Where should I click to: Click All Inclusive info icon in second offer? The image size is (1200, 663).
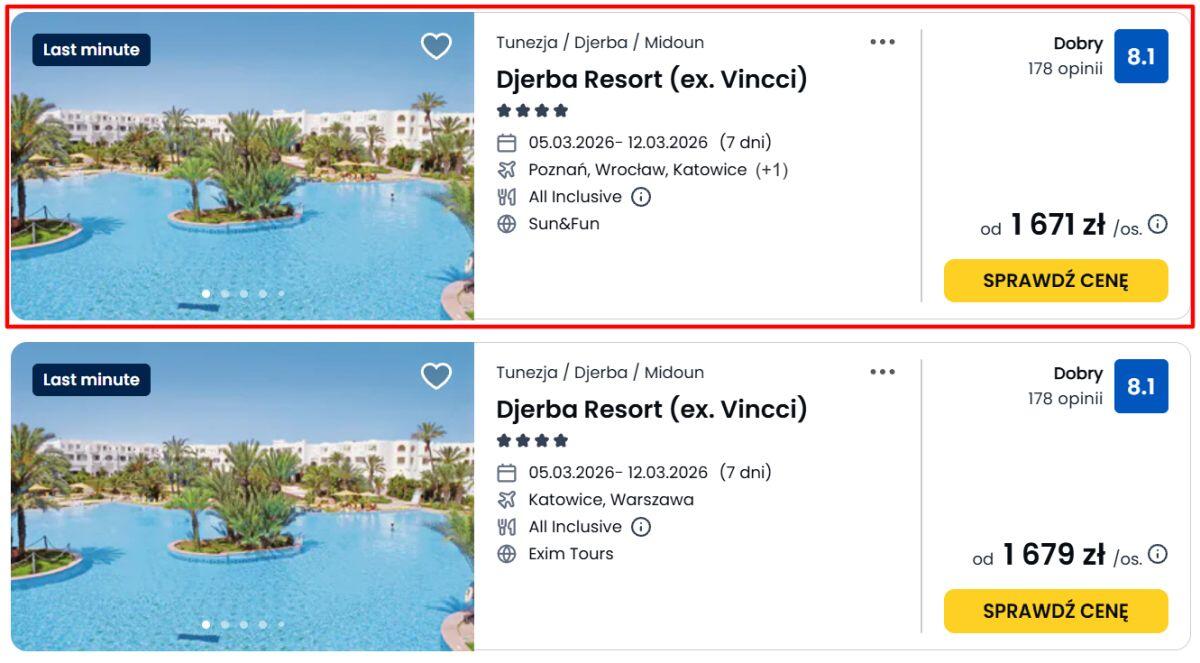(x=641, y=527)
